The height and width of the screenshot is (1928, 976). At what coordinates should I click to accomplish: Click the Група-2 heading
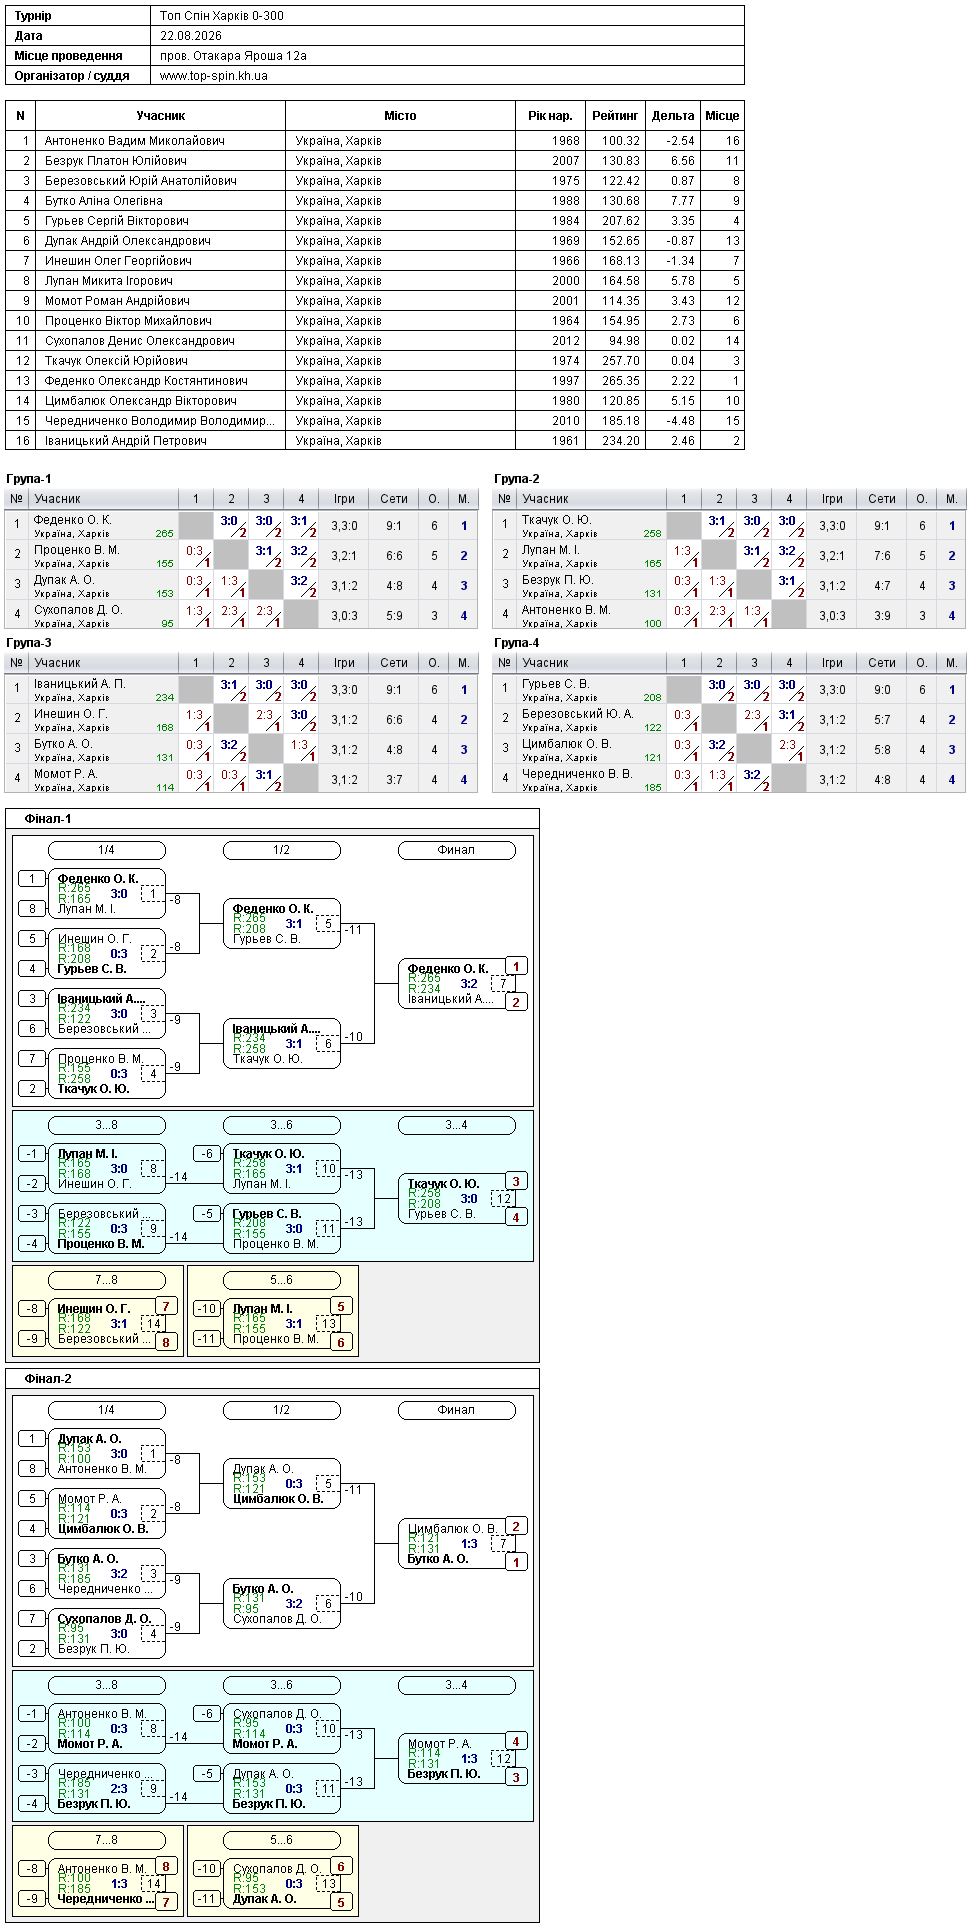tap(517, 479)
